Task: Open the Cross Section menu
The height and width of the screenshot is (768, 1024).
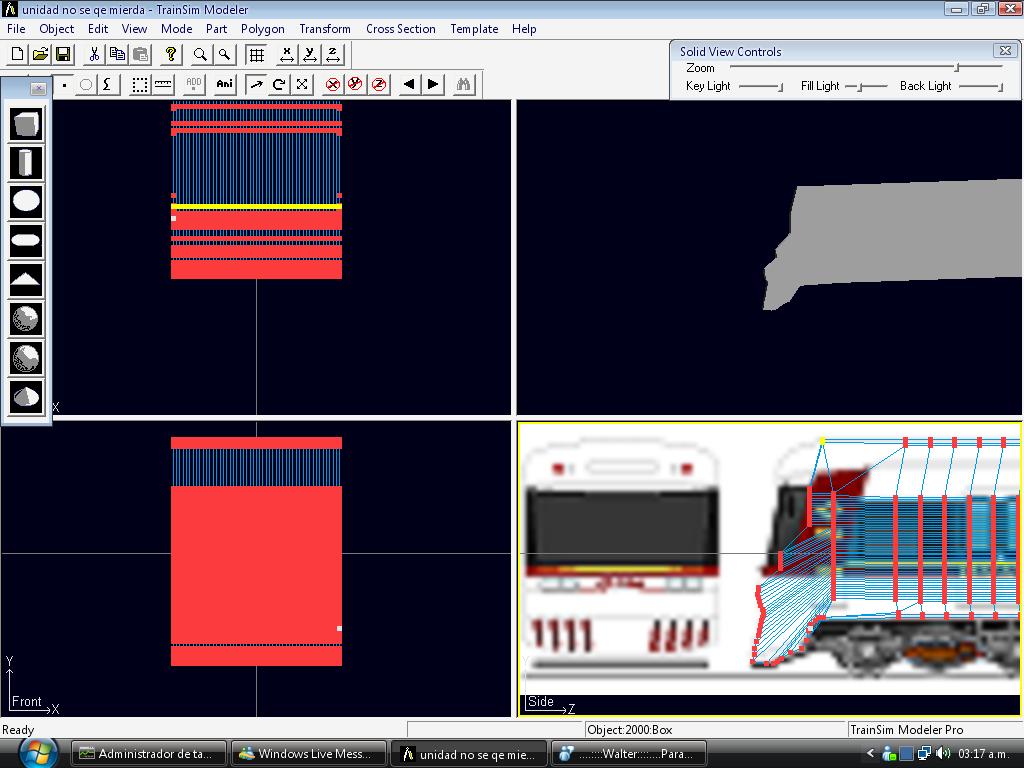Action: pyautogui.click(x=400, y=29)
